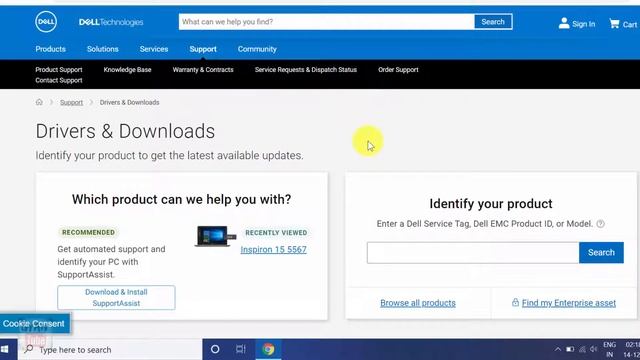Viewport: 640px width, 360px height.
Task: Click the Windows search magnifier icon
Action: coord(29,349)
